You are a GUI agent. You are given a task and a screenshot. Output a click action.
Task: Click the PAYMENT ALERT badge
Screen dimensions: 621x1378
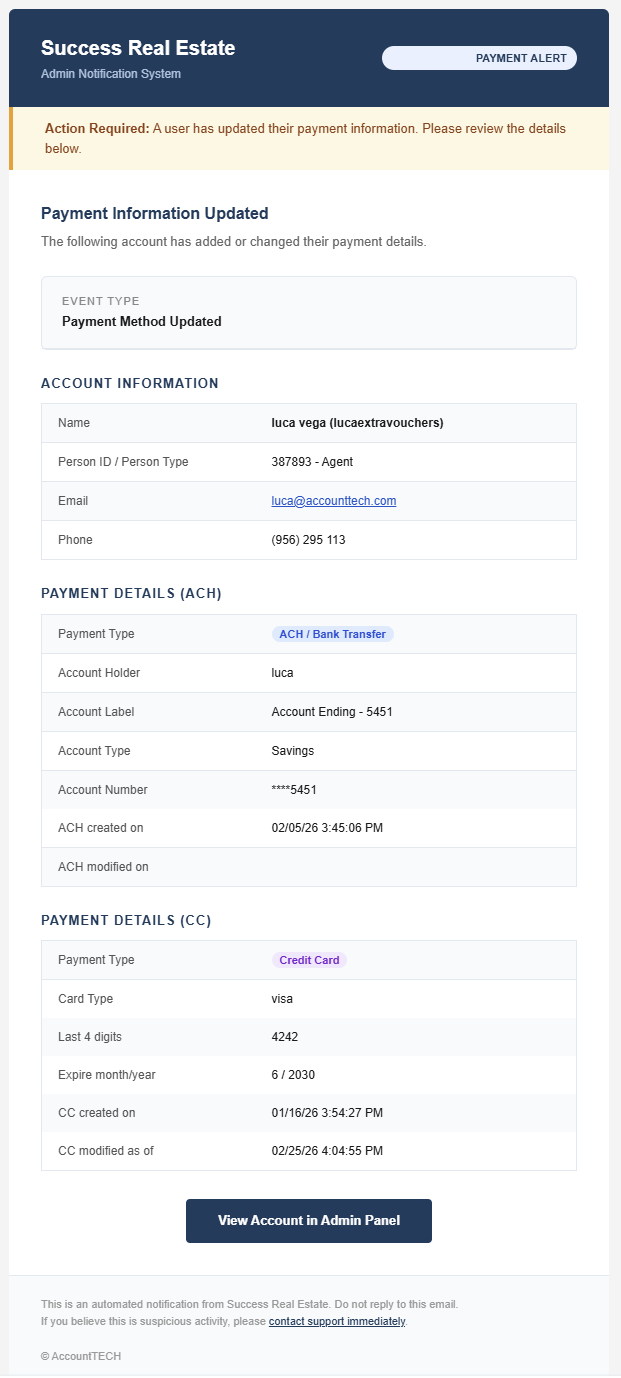tap(480, 58)
